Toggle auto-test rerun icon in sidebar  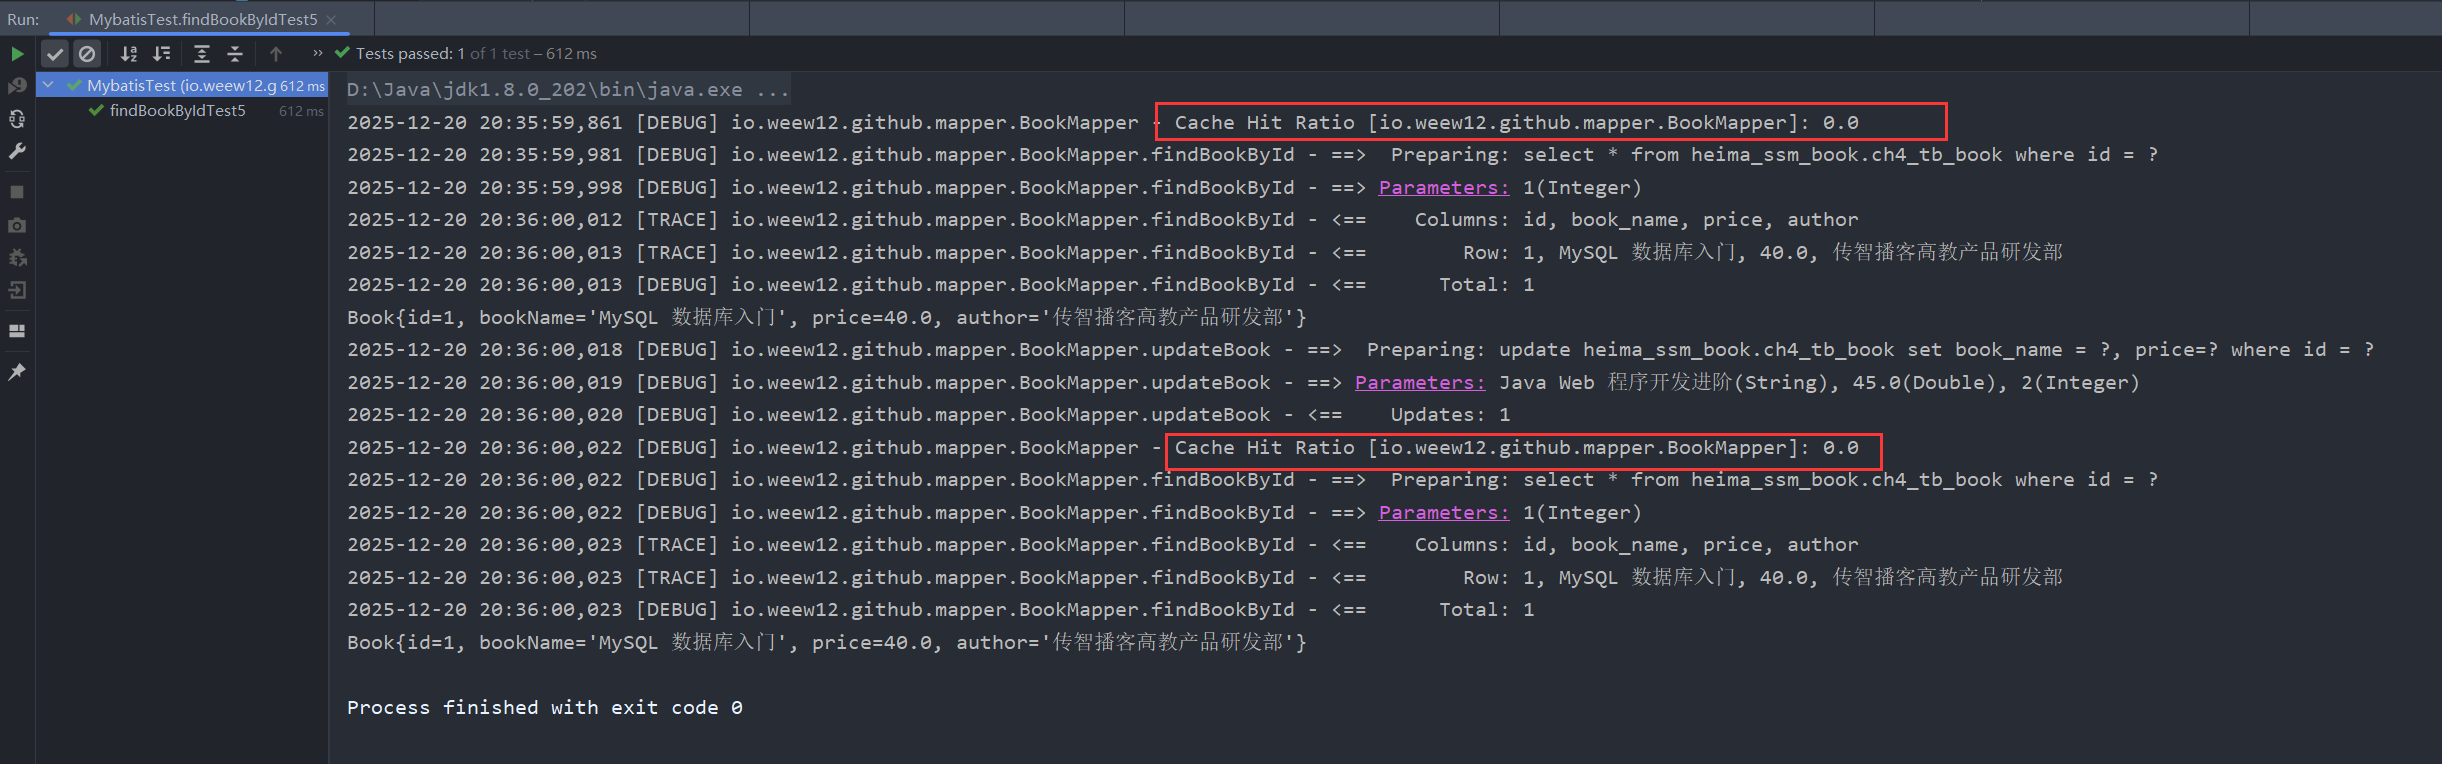17,119
